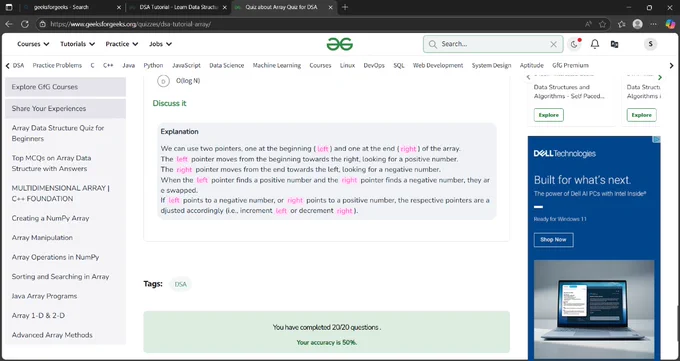Clear search with X icon
The height and width of the screenshot is (361, 680).
(x=553, y=44)
